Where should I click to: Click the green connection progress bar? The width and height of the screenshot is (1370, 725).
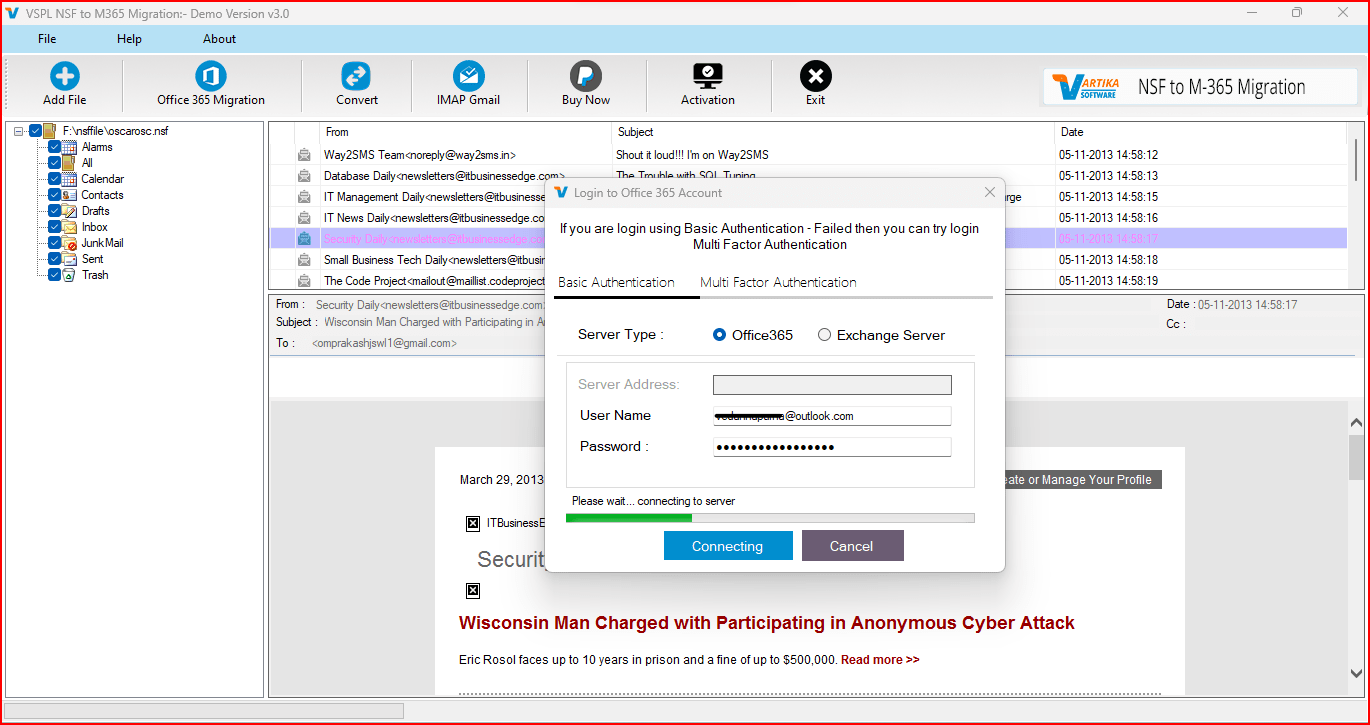pyautogui.click(x=629, y=518)
